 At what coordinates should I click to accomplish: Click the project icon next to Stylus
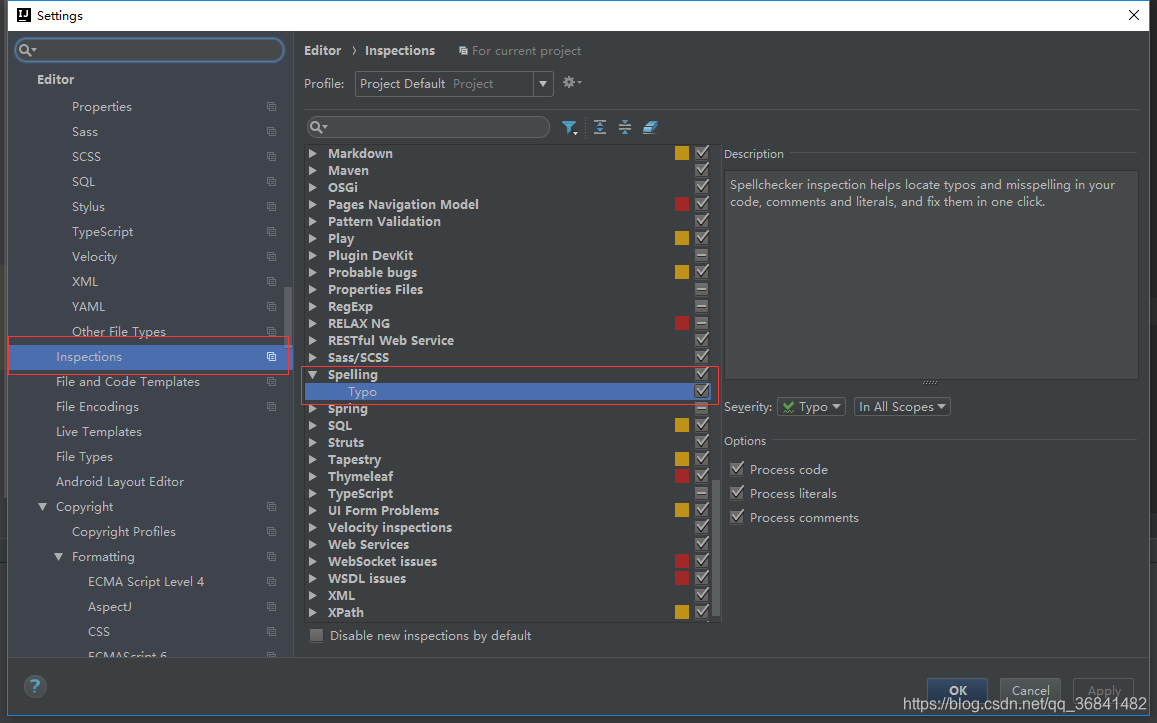(272, 207)
